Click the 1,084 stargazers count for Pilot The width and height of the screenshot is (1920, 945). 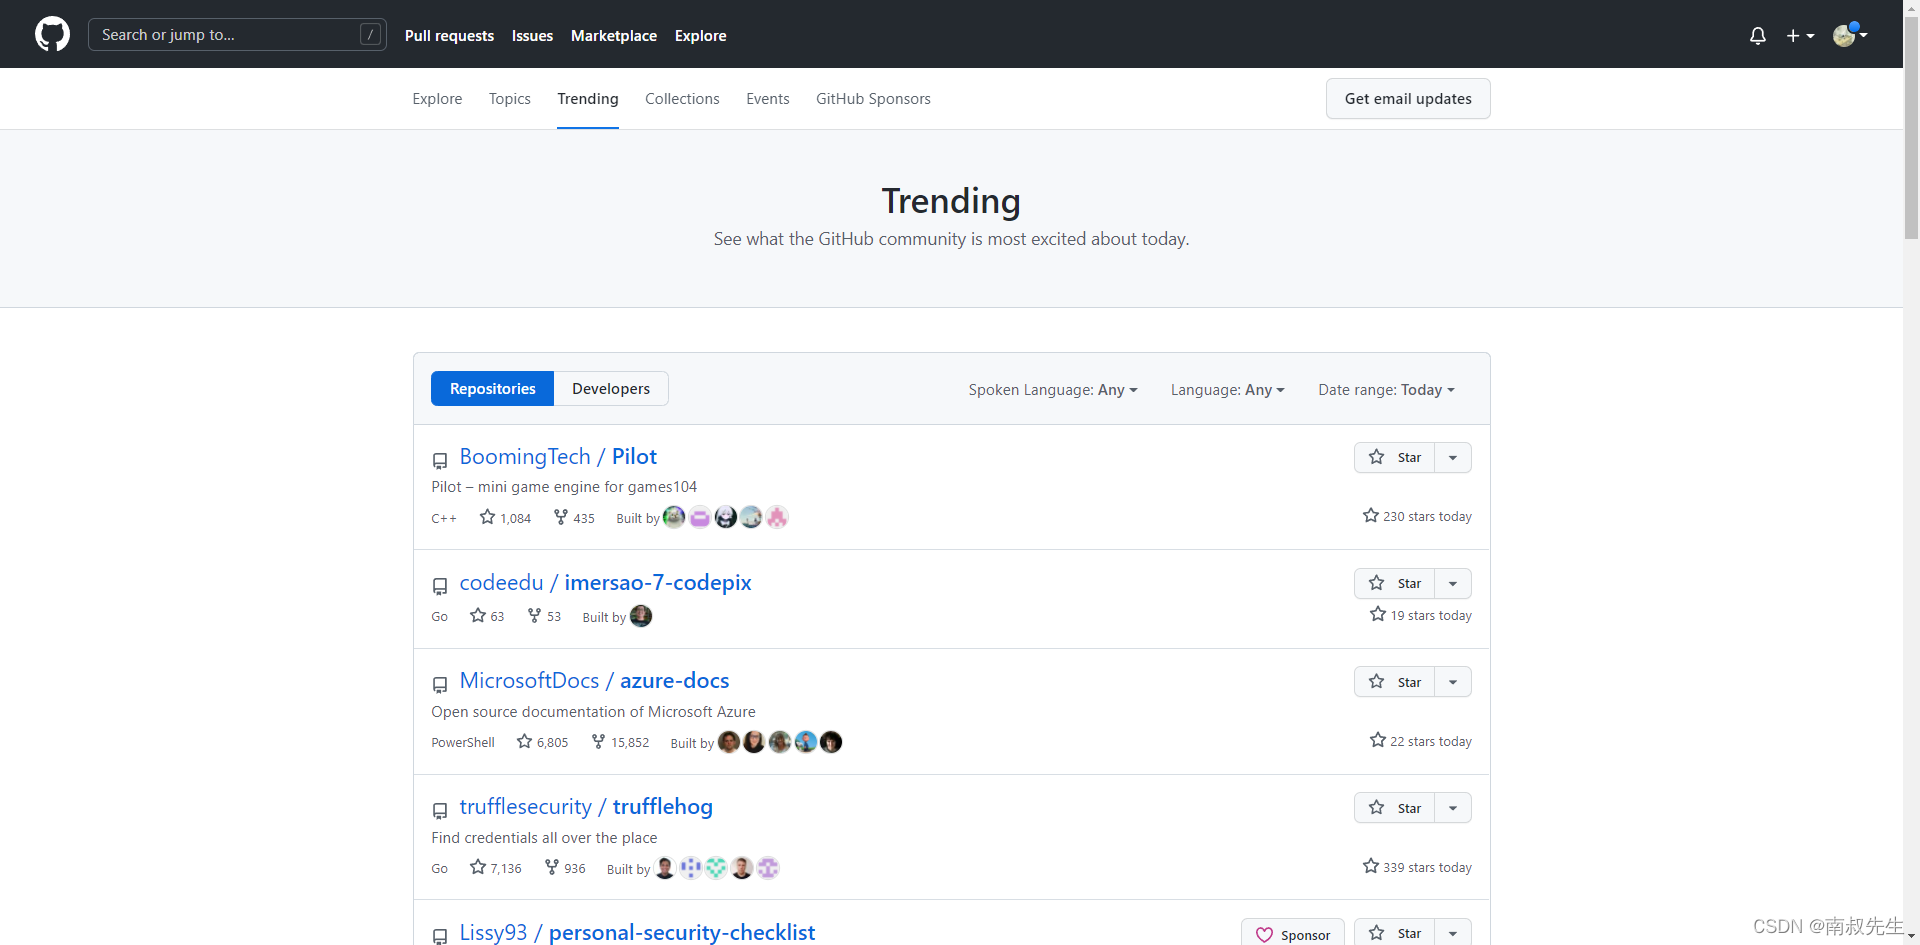point(505,518)
